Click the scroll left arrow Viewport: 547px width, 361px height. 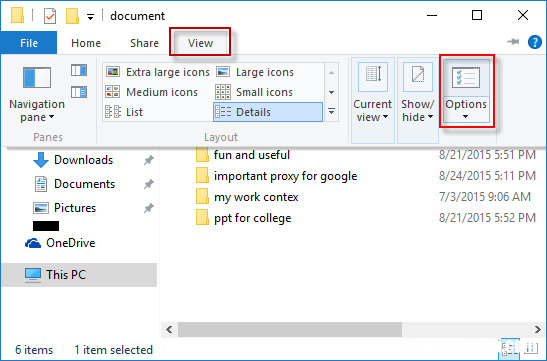tap(169, 329)
